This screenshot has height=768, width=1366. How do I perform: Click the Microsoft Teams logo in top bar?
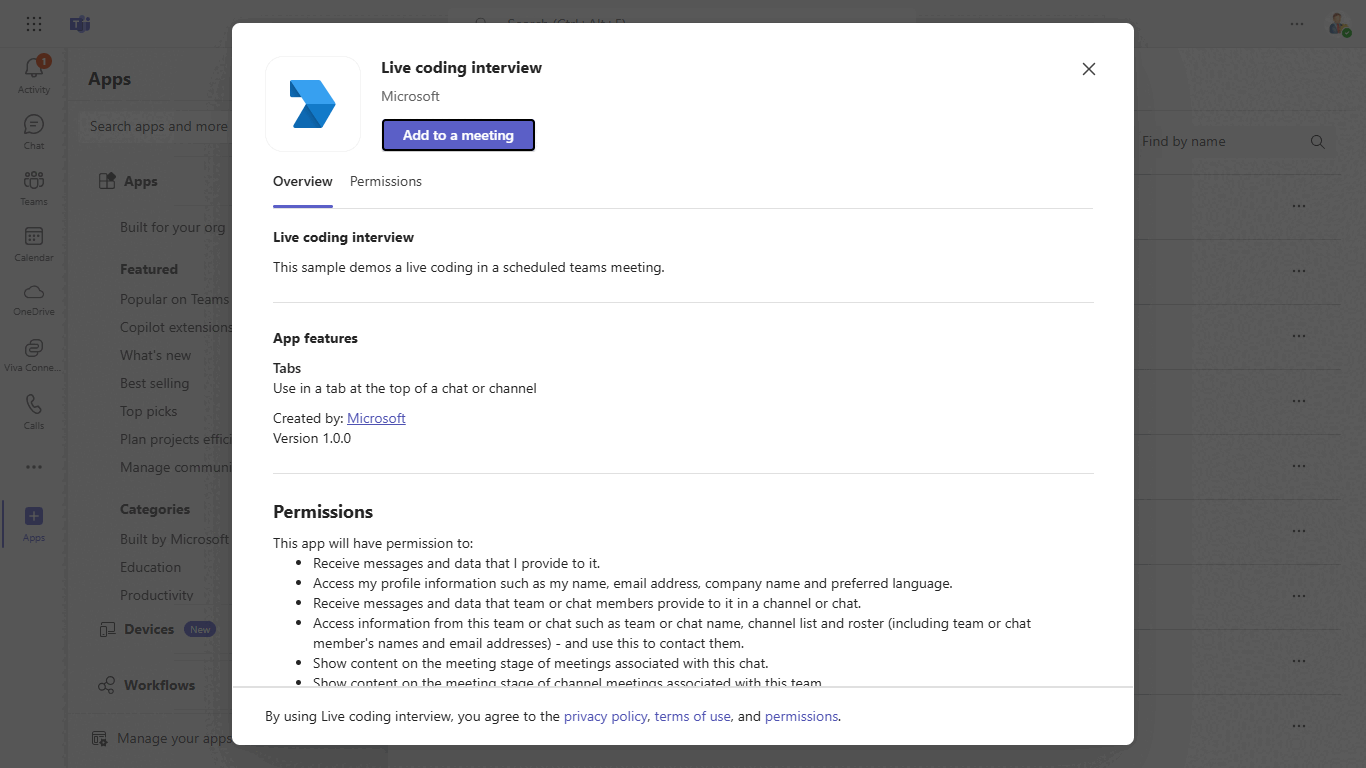(79, 23)
